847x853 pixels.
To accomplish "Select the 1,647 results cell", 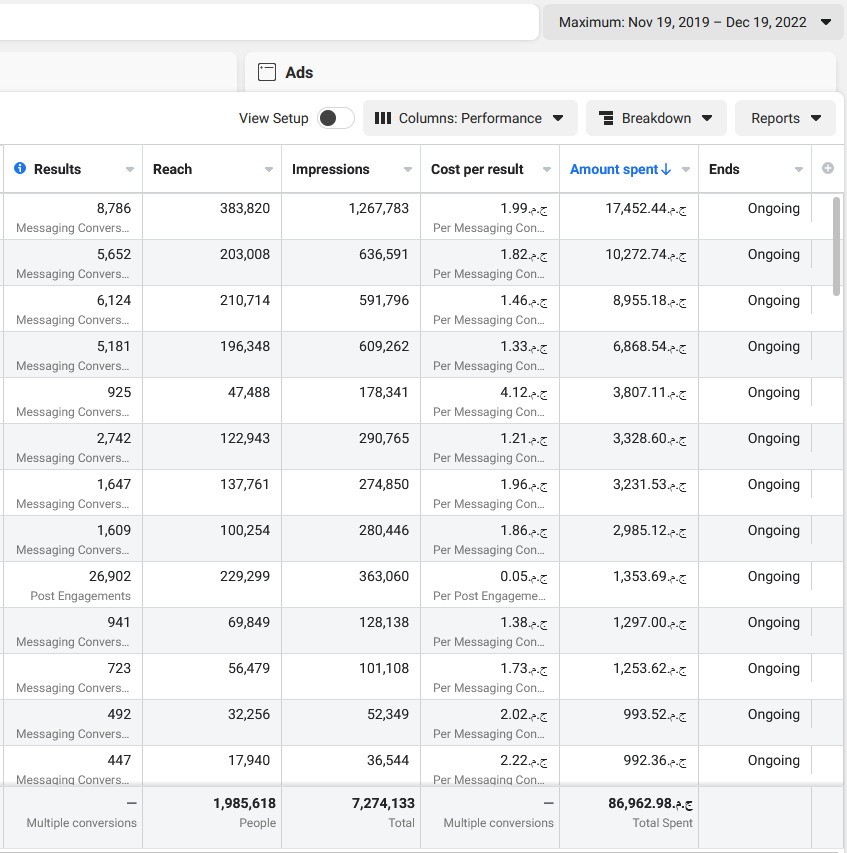I will tap(72, 493).
